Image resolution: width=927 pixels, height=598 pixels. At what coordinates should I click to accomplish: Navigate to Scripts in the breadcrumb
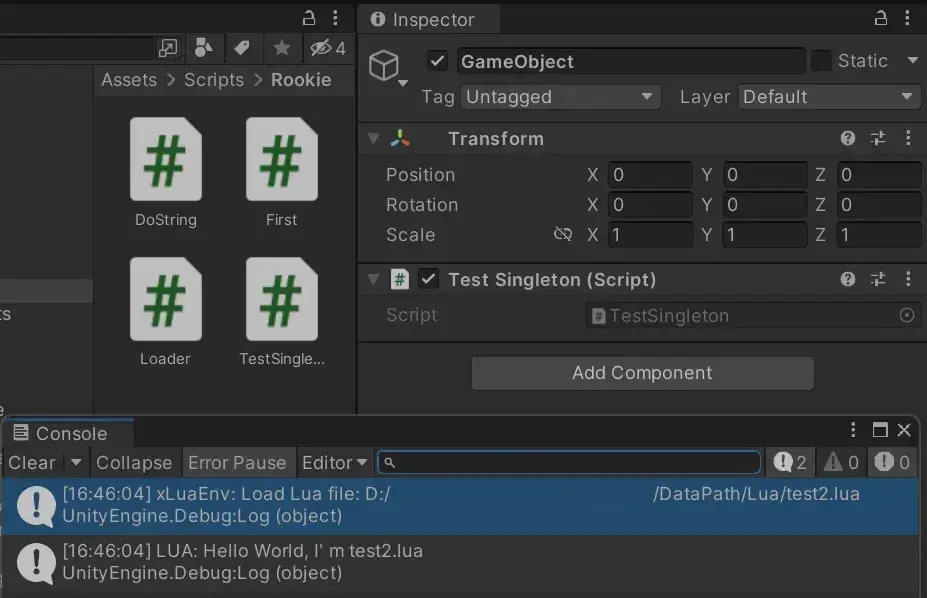tap(214, 80)
